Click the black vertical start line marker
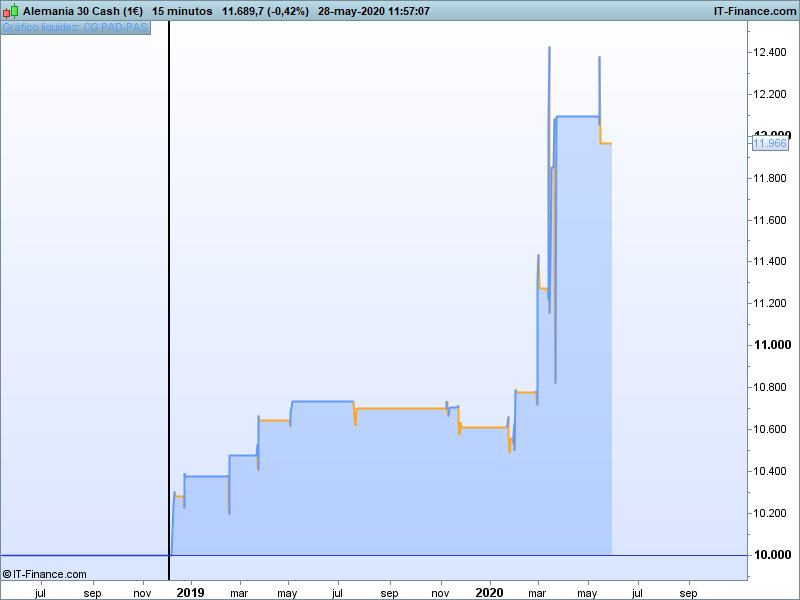Image resolution: width=800 pixels, height=600 pixels. tap(168, 300)
